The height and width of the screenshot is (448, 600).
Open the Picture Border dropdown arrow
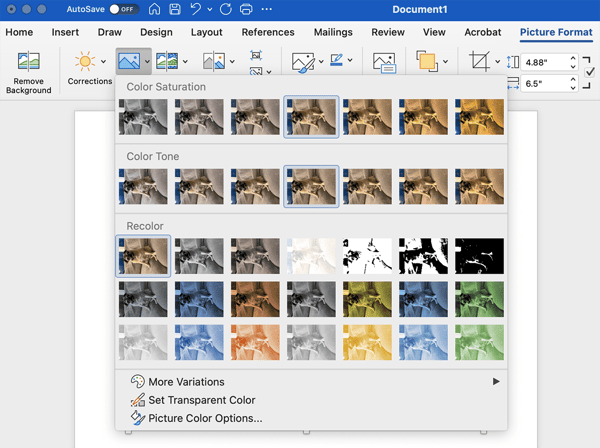(350, 60)
